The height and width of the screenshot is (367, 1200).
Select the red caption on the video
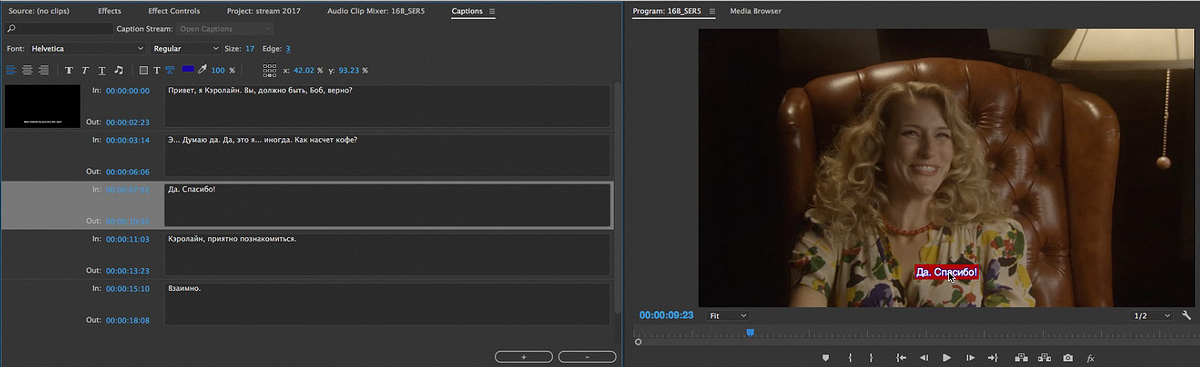946,272
